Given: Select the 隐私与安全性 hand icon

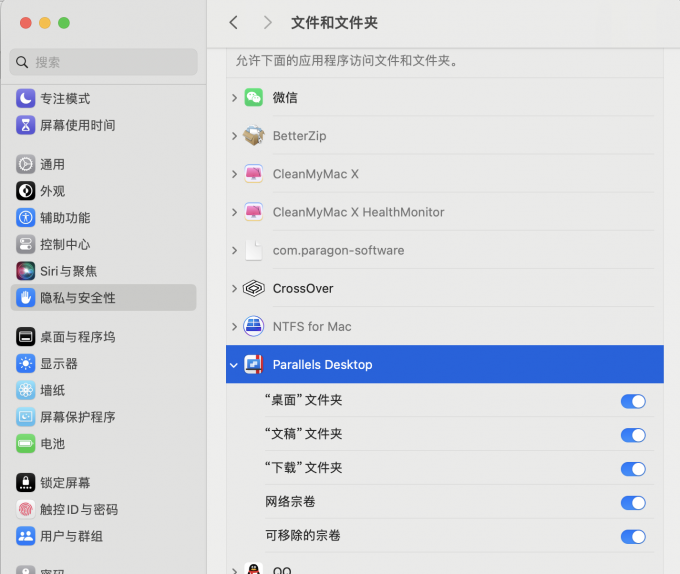Looking at the screenshot, I should coord(26,297).
